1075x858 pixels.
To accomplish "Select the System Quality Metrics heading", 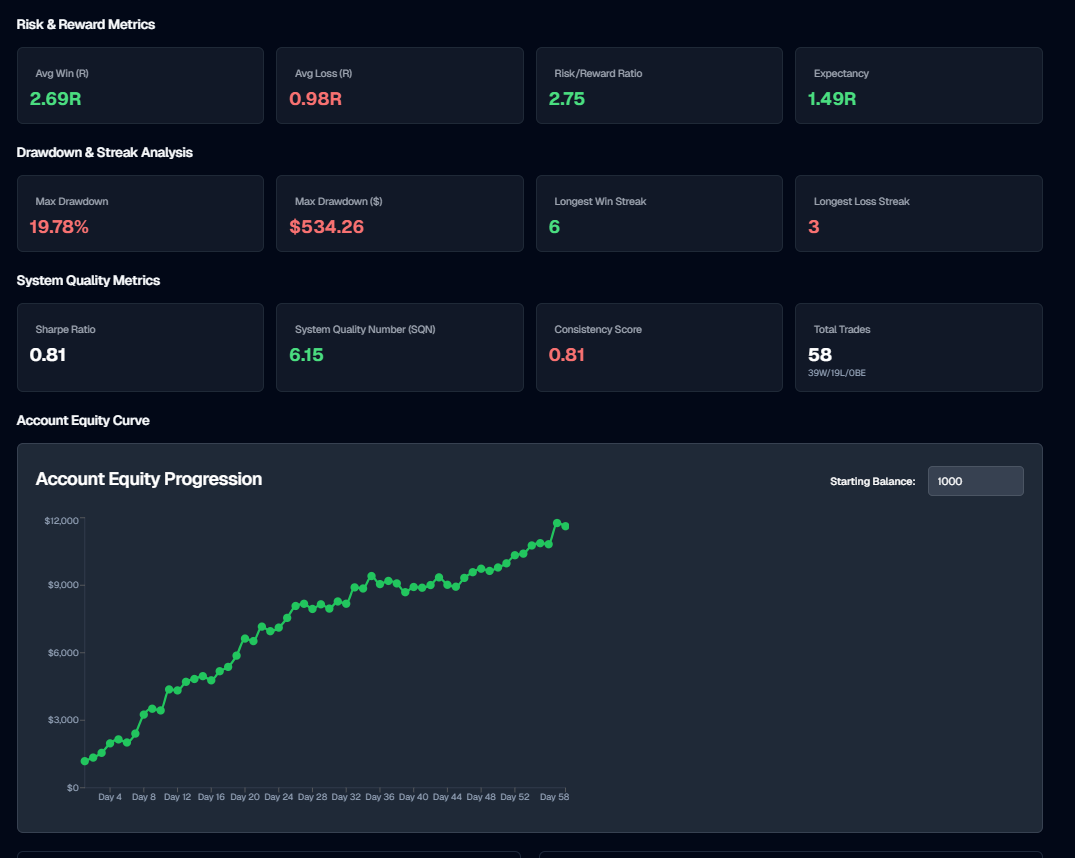I will (88, 280).
